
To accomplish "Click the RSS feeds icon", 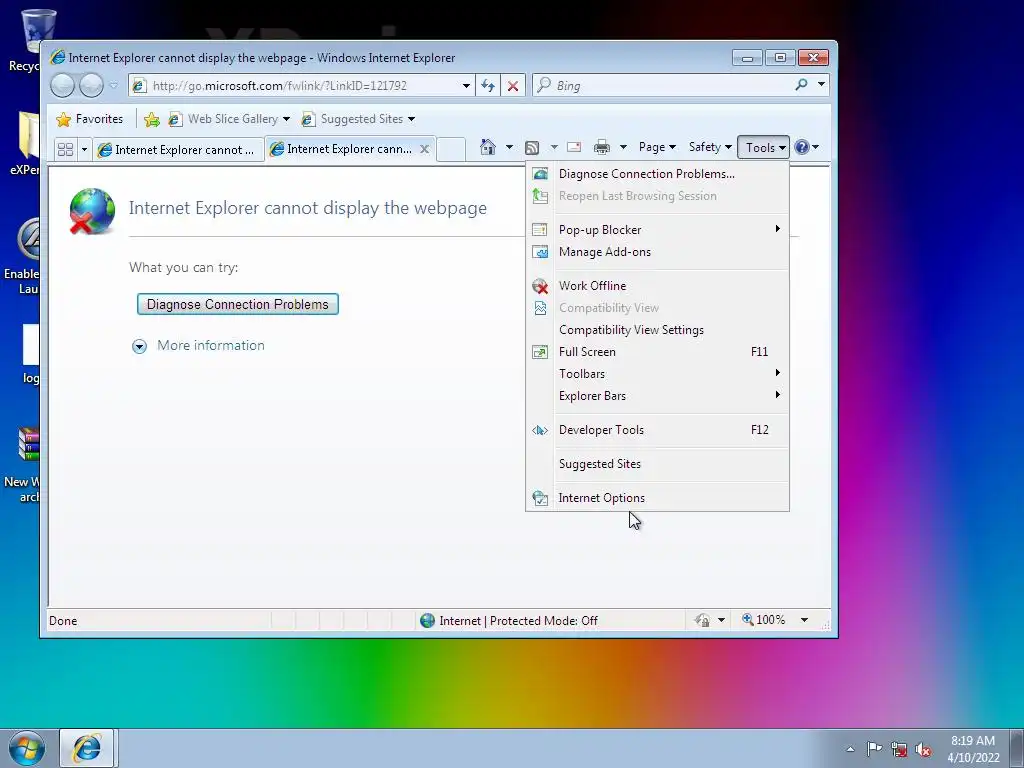I will (x=532, y=148).
